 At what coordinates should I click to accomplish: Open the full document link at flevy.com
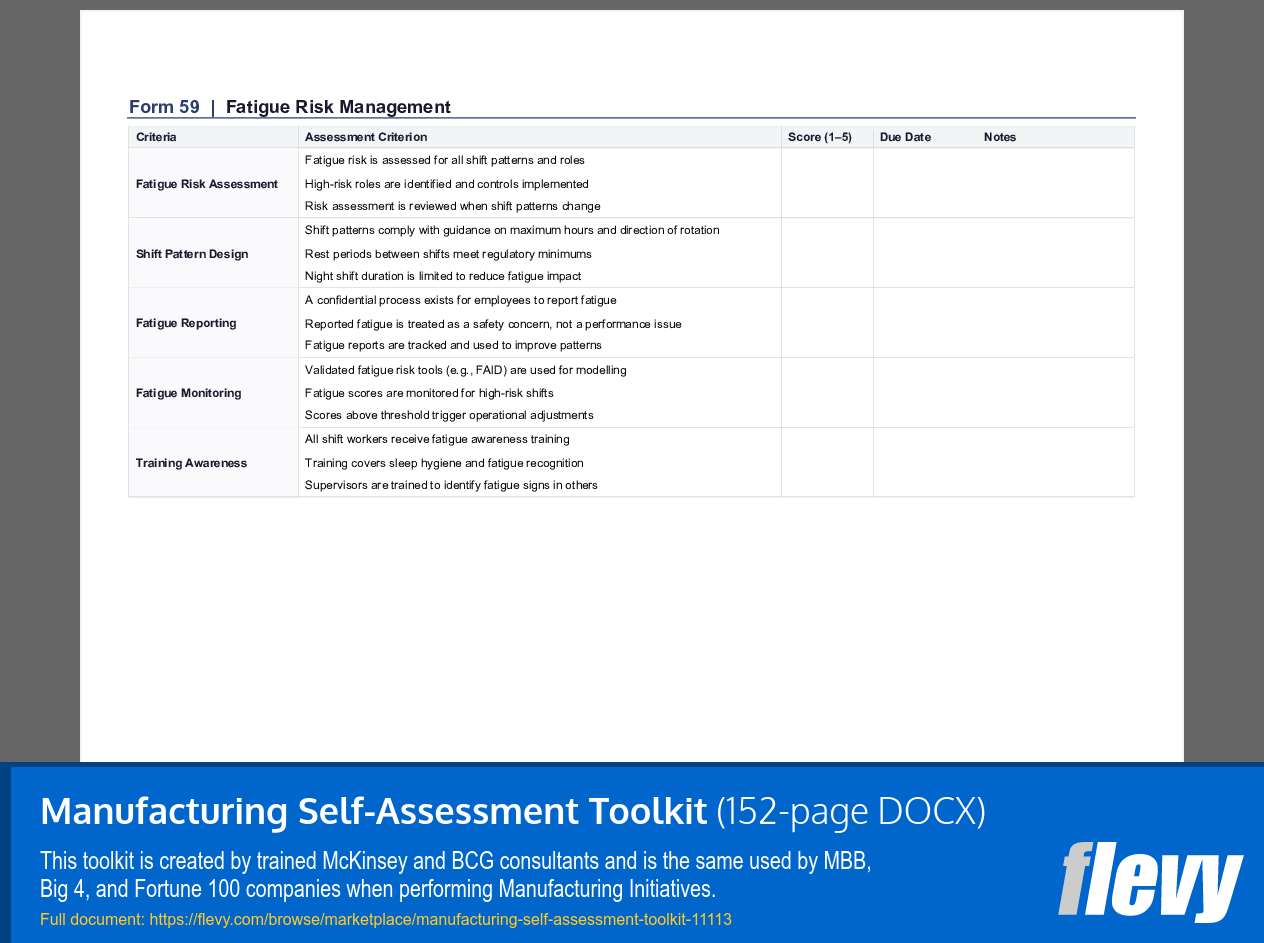[440, 918]
